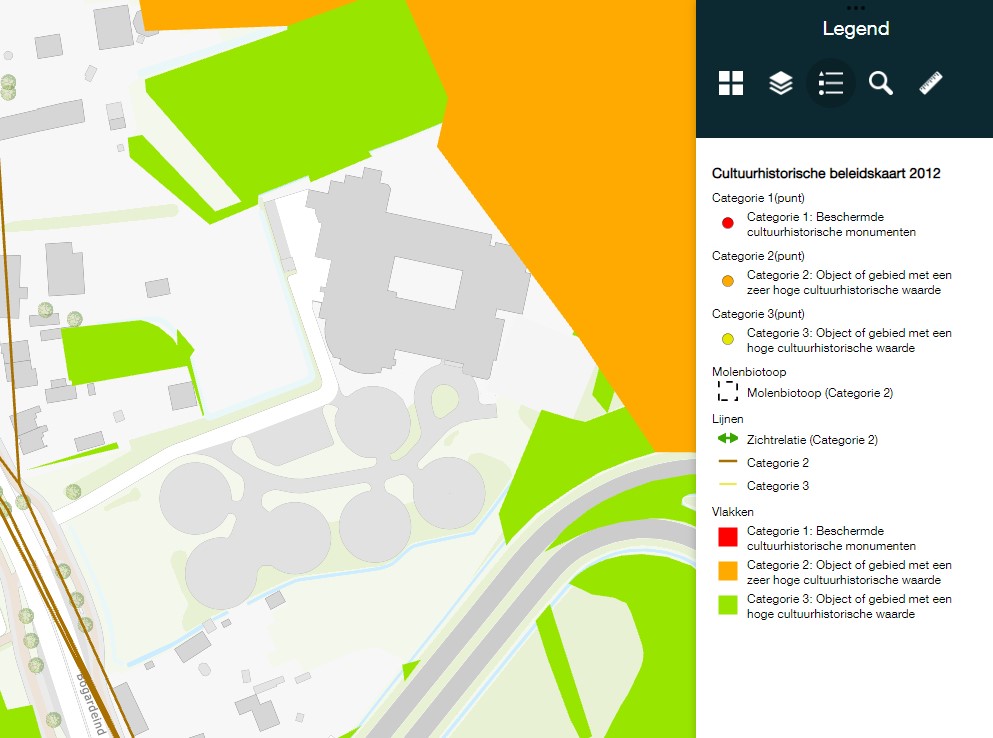The width and height of the screenshot is (993, 738).
Task: Click the Molenbiotoop dashed square symbol
Action: click(728, 392)
